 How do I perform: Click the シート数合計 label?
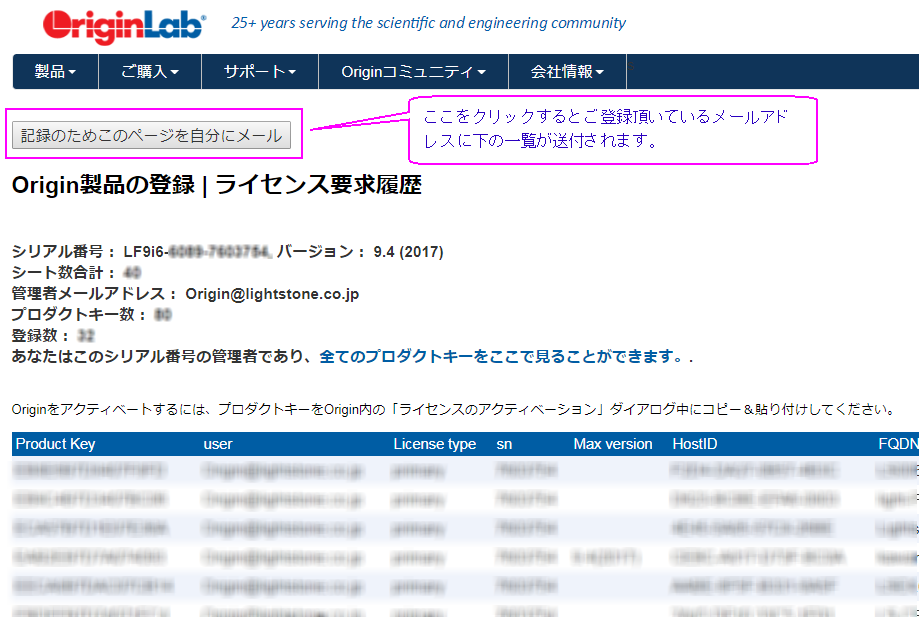pos(64,272)
